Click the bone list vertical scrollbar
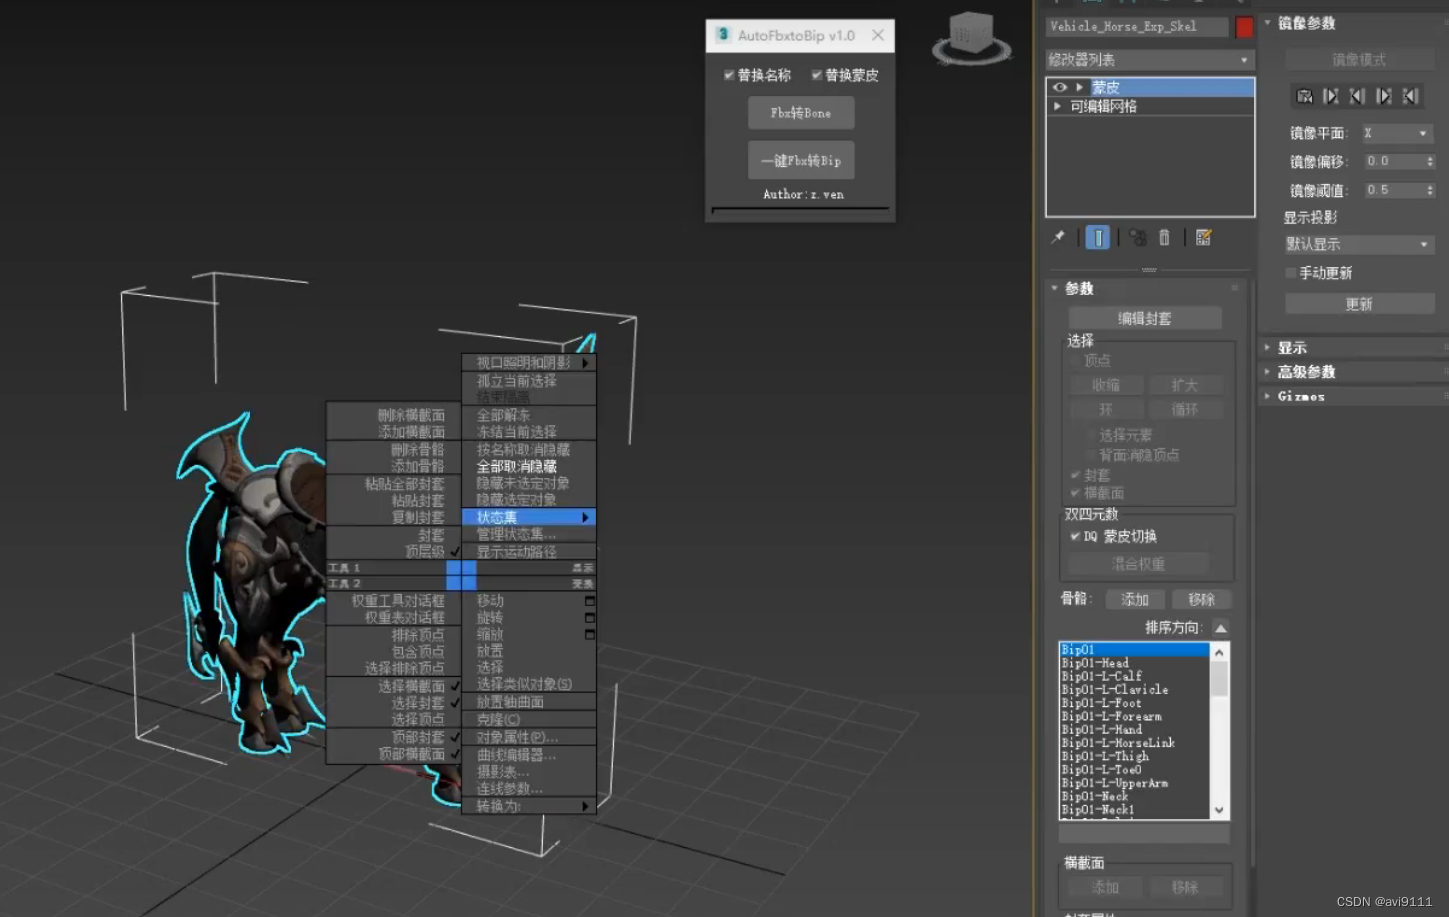The height and width of the screenshot is (917, 1449). 1219,731
